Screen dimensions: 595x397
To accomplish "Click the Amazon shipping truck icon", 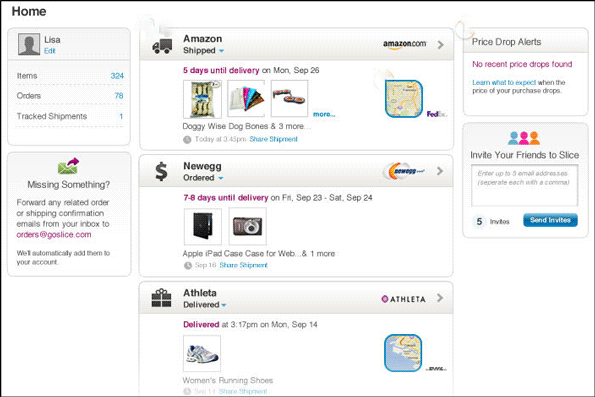I will 162,46.
